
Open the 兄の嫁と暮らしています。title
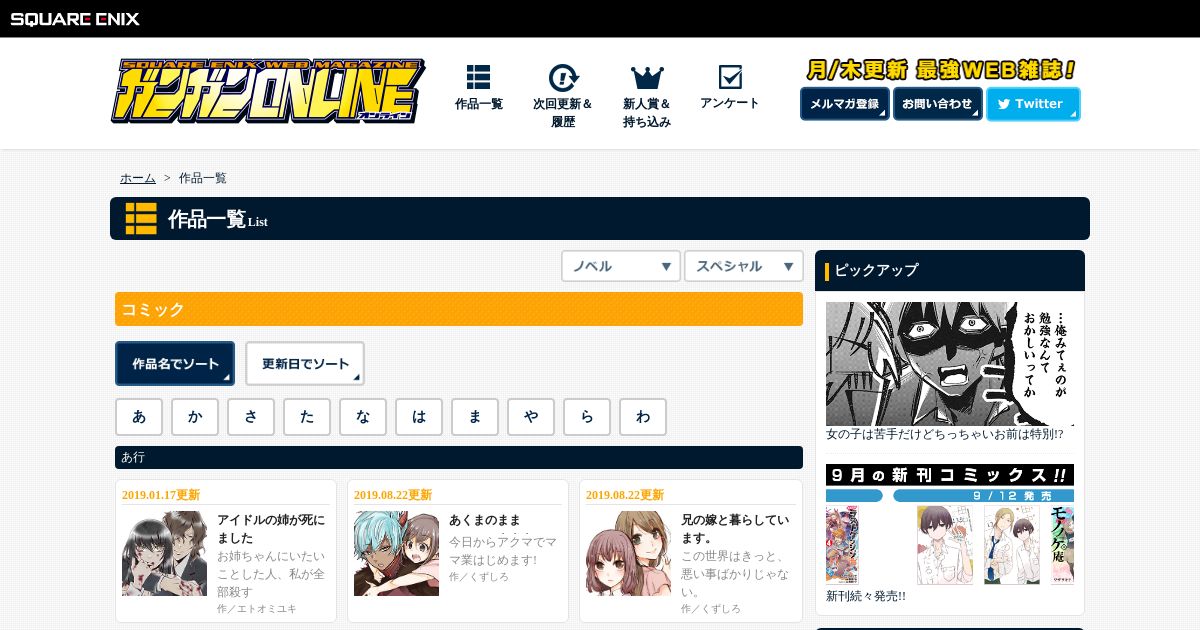736,529
